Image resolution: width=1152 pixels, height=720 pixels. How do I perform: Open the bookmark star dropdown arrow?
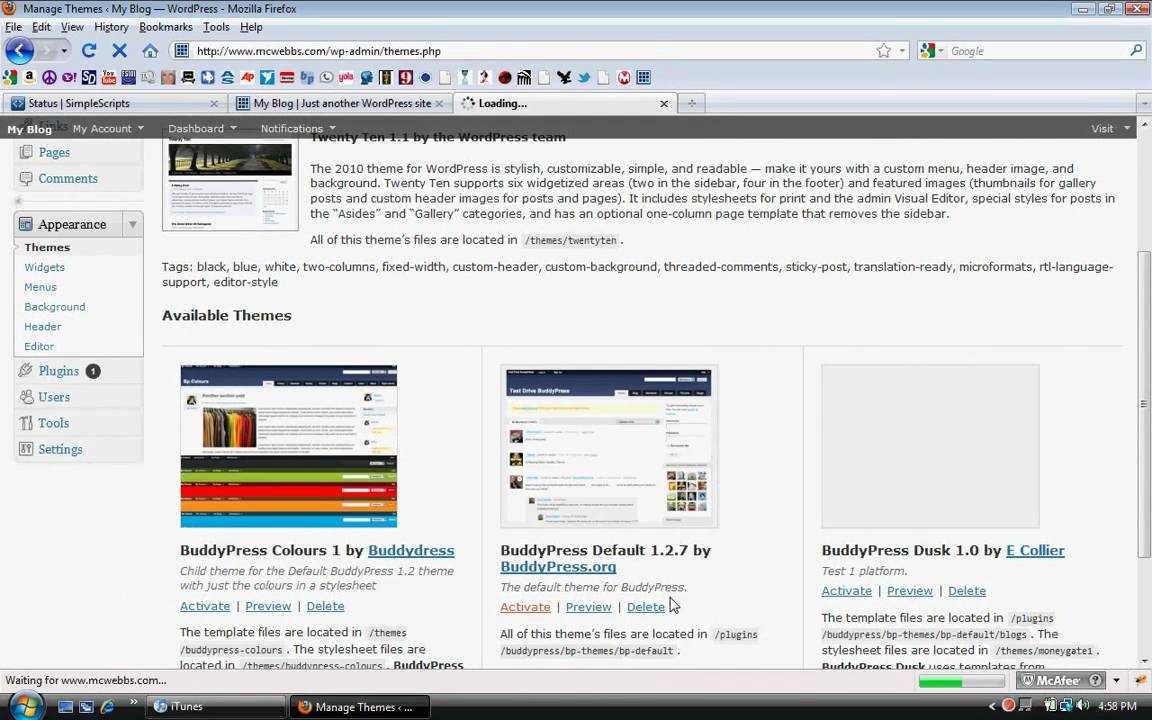pos(902,51)
